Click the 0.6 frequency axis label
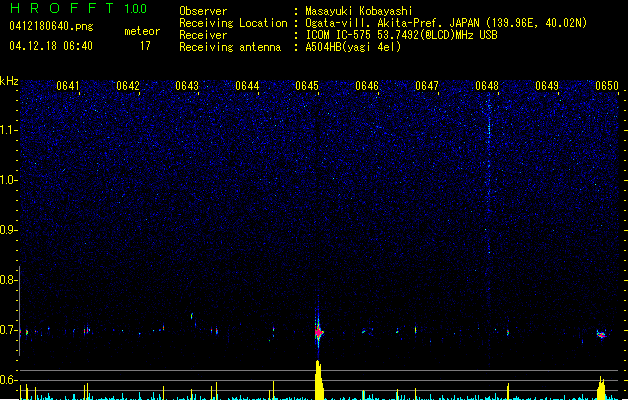The height and width of the screenshot is (400, 629). (8, 380)
